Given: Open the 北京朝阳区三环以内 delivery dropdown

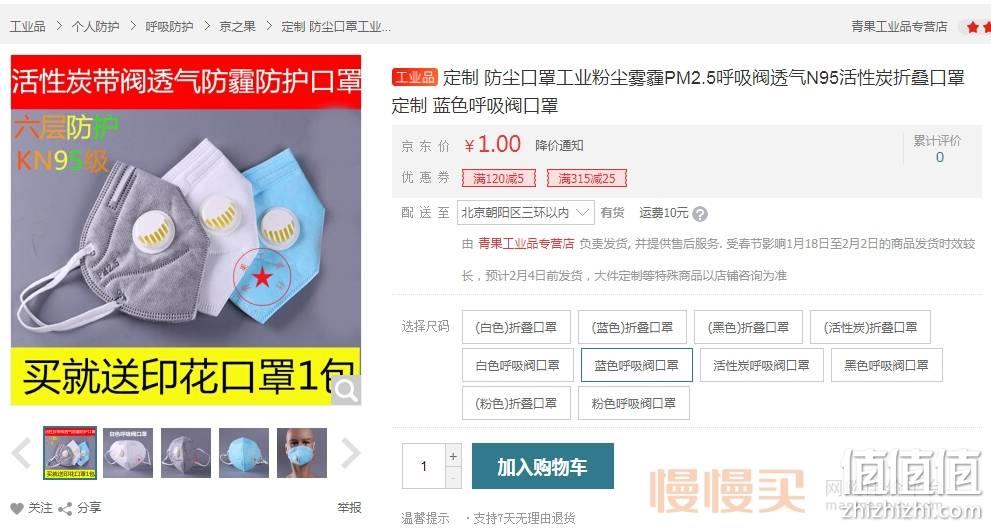Looking at the screenshot, I should click(526, 212).
